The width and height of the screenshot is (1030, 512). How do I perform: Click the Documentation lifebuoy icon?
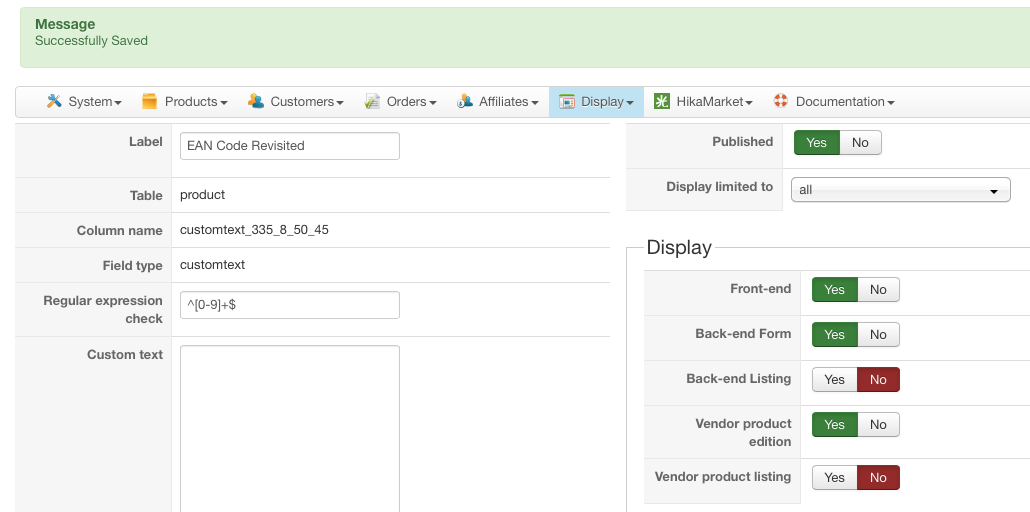point(781,101)
